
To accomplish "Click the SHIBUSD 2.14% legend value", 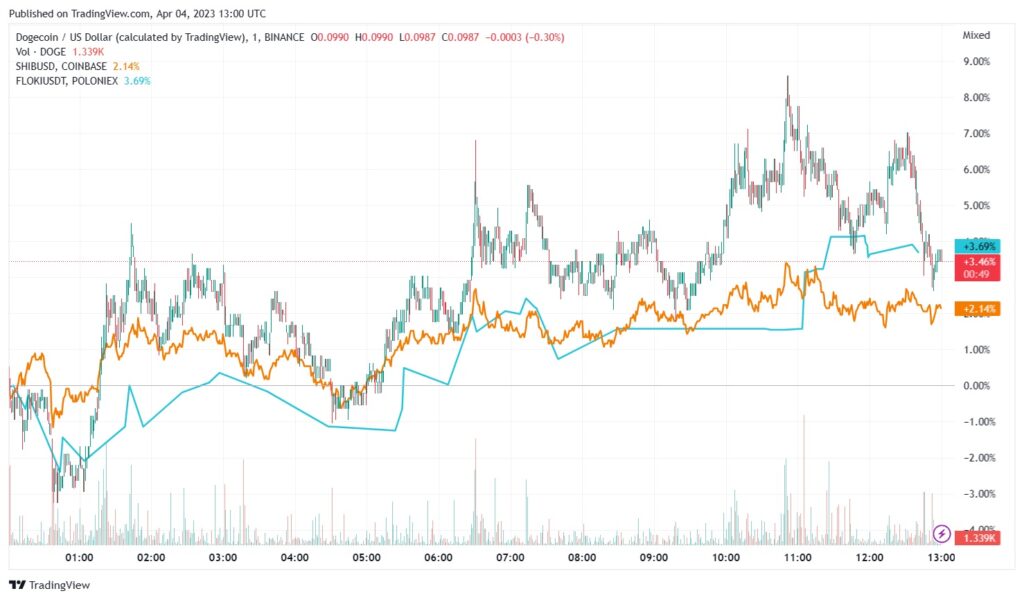I will 126,67.
